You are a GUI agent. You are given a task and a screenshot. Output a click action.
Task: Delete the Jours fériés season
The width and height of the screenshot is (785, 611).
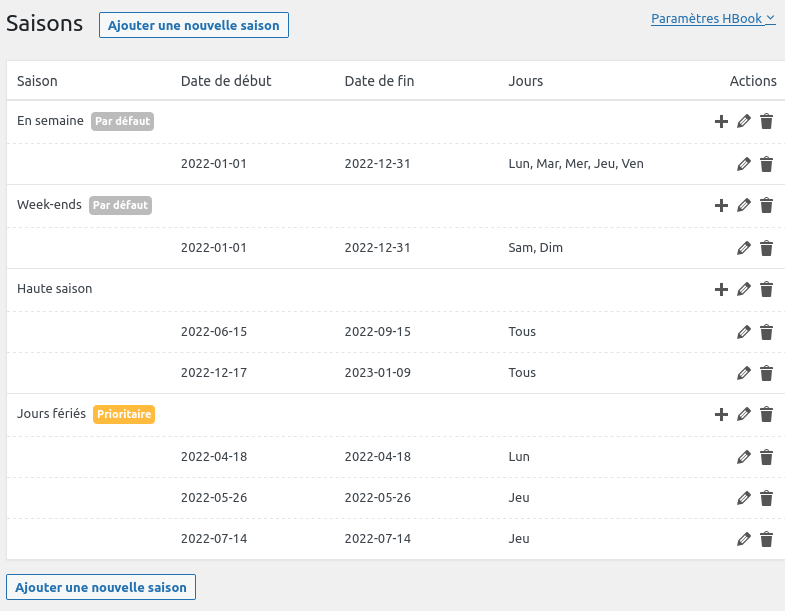click(x=767, y=414)
